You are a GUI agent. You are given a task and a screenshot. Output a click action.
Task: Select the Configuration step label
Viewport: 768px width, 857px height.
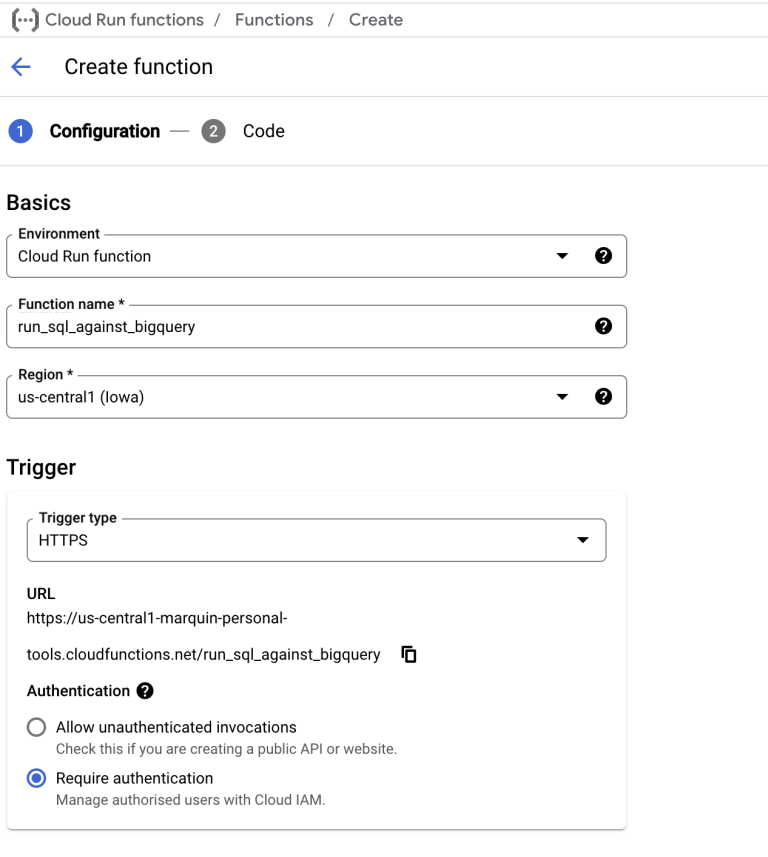104,131
